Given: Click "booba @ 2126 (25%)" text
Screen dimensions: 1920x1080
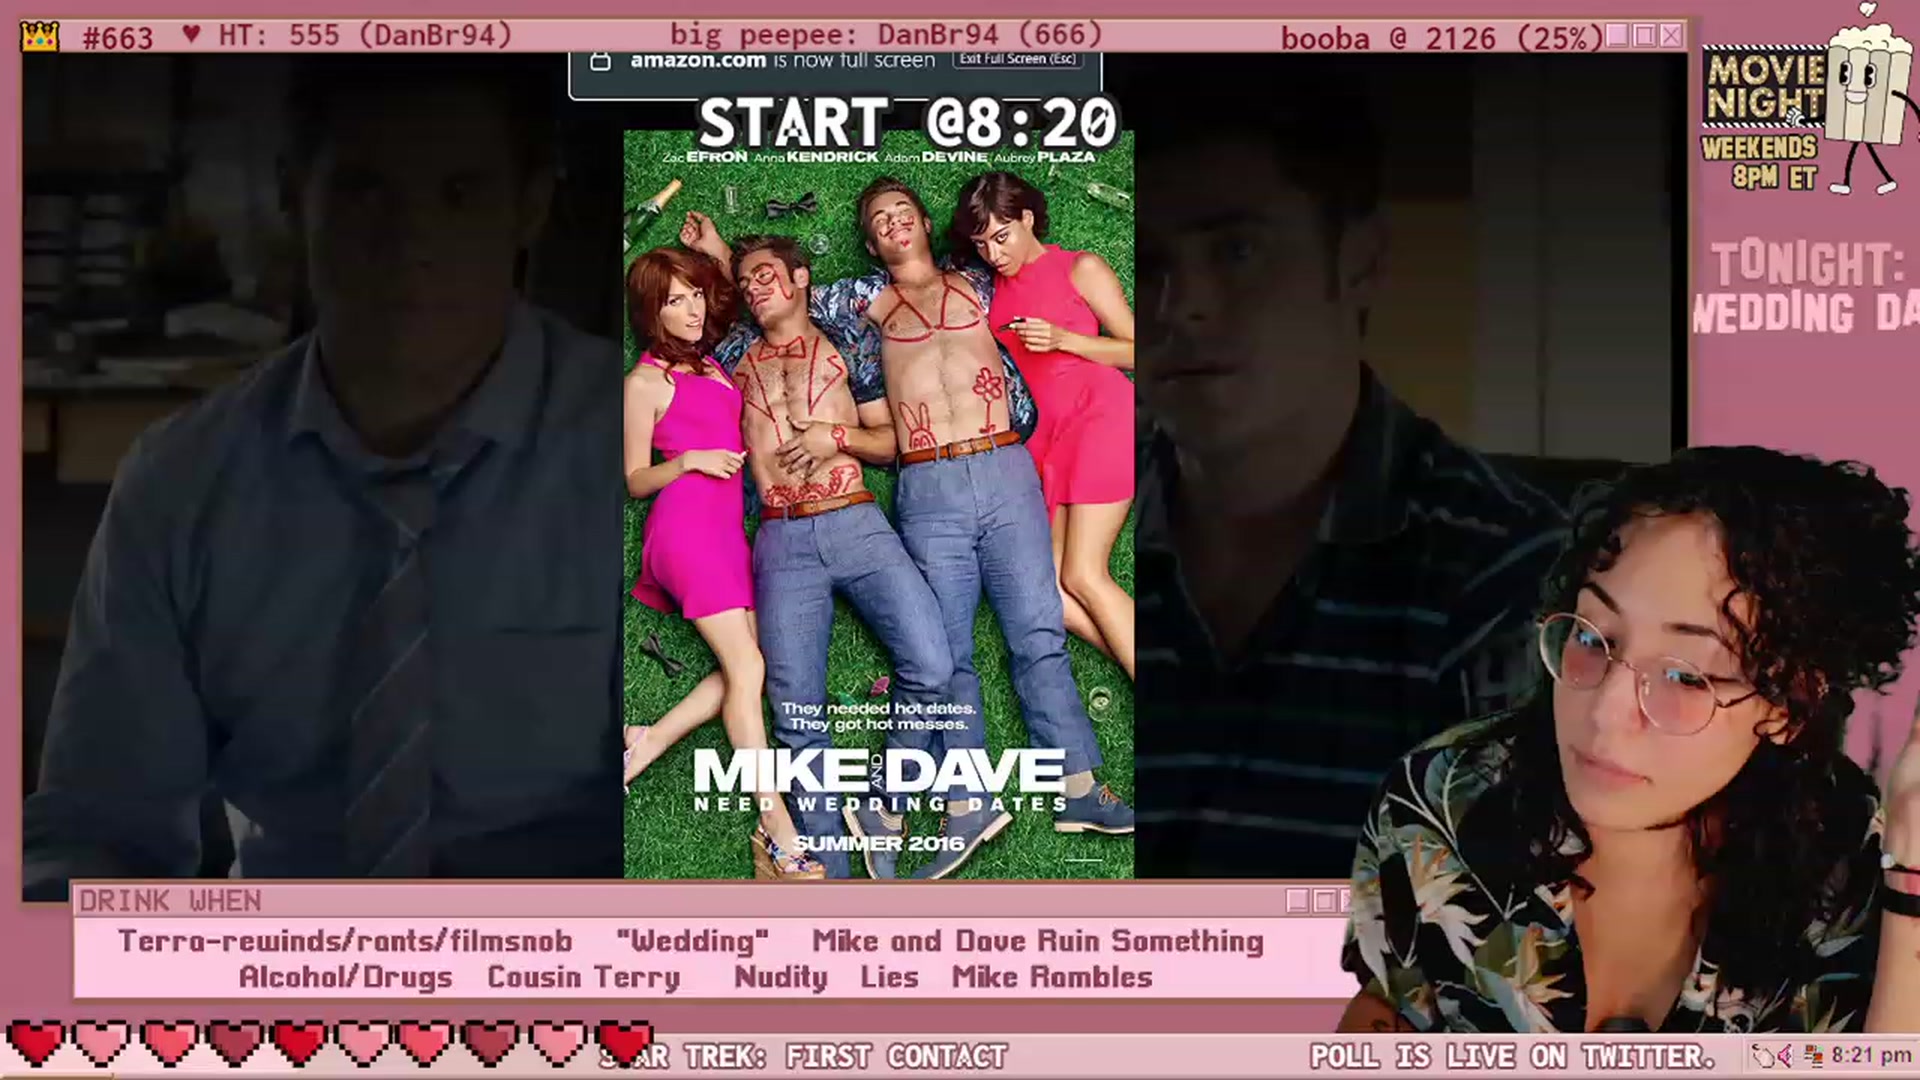Looking at the screenshot, I should pos(1441,38).
